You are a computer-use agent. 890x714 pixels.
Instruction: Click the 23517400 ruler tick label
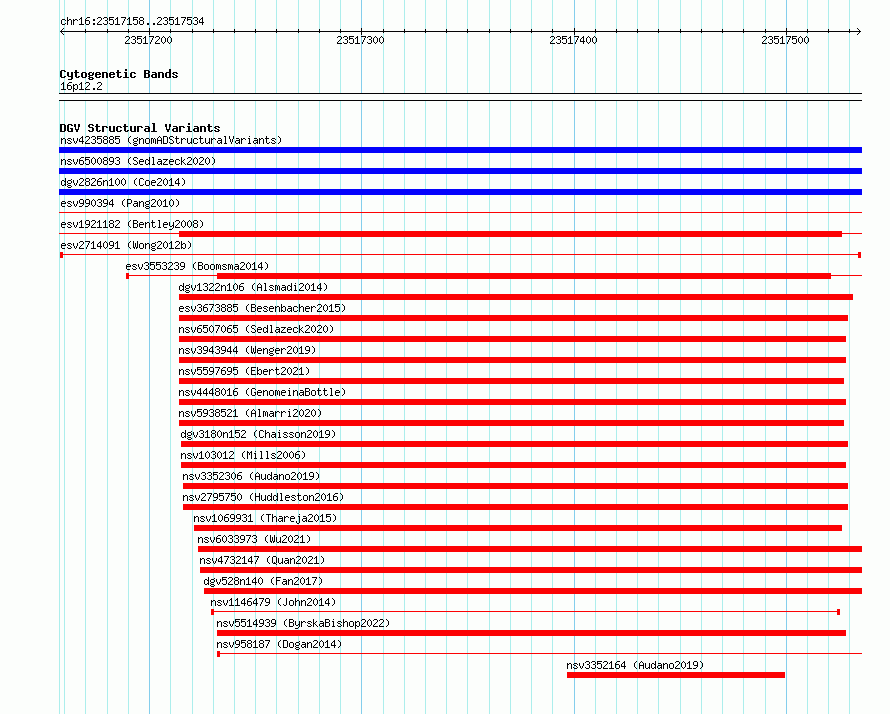click(x=573, y=40)
